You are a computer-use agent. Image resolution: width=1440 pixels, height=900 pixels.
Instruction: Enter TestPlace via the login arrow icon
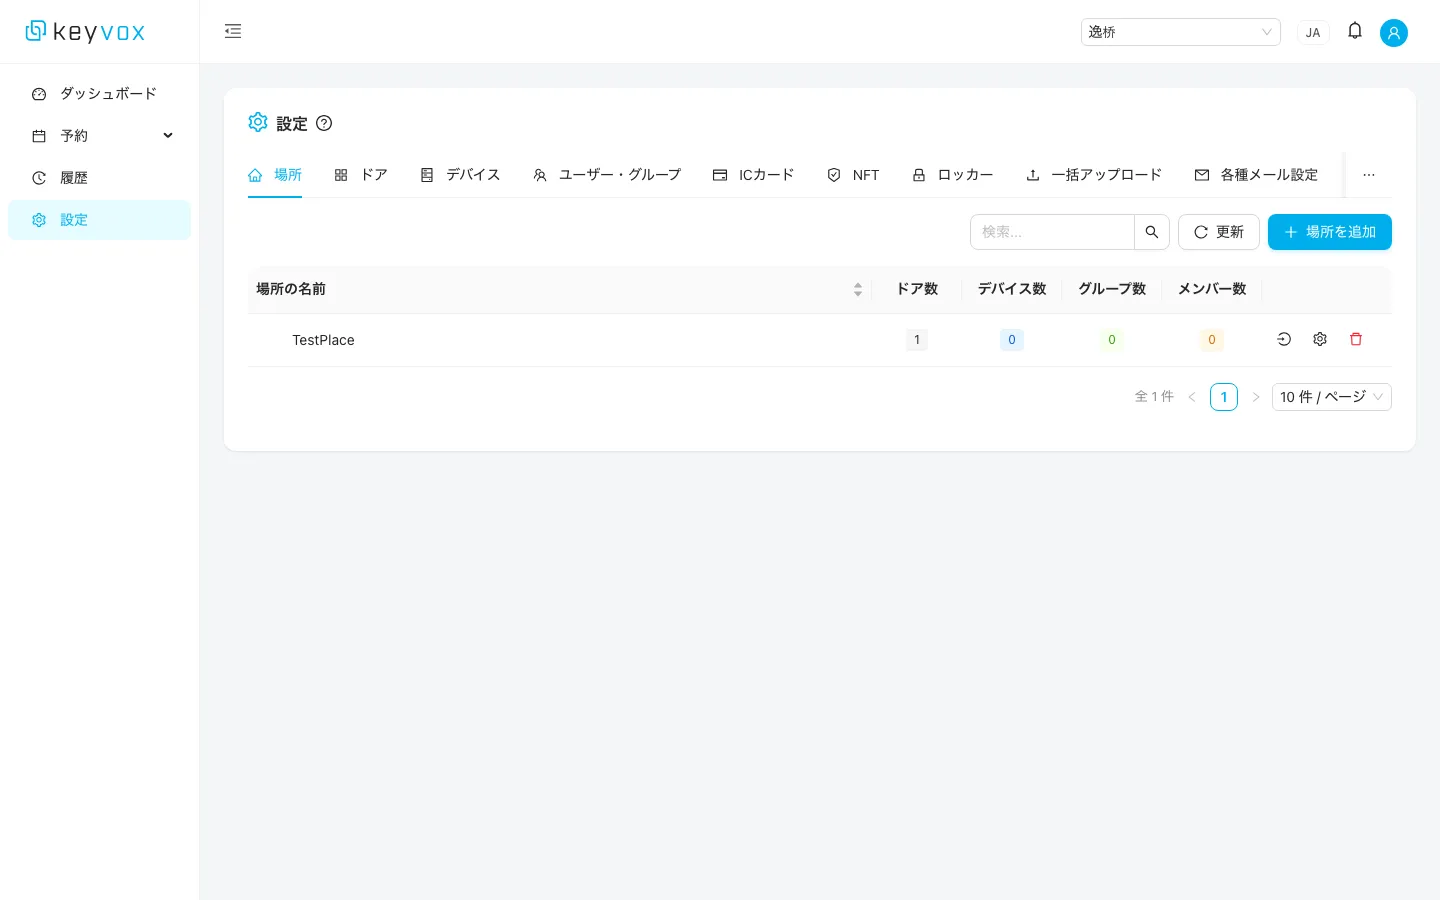pyautogui.click(x=1284, y=339)
